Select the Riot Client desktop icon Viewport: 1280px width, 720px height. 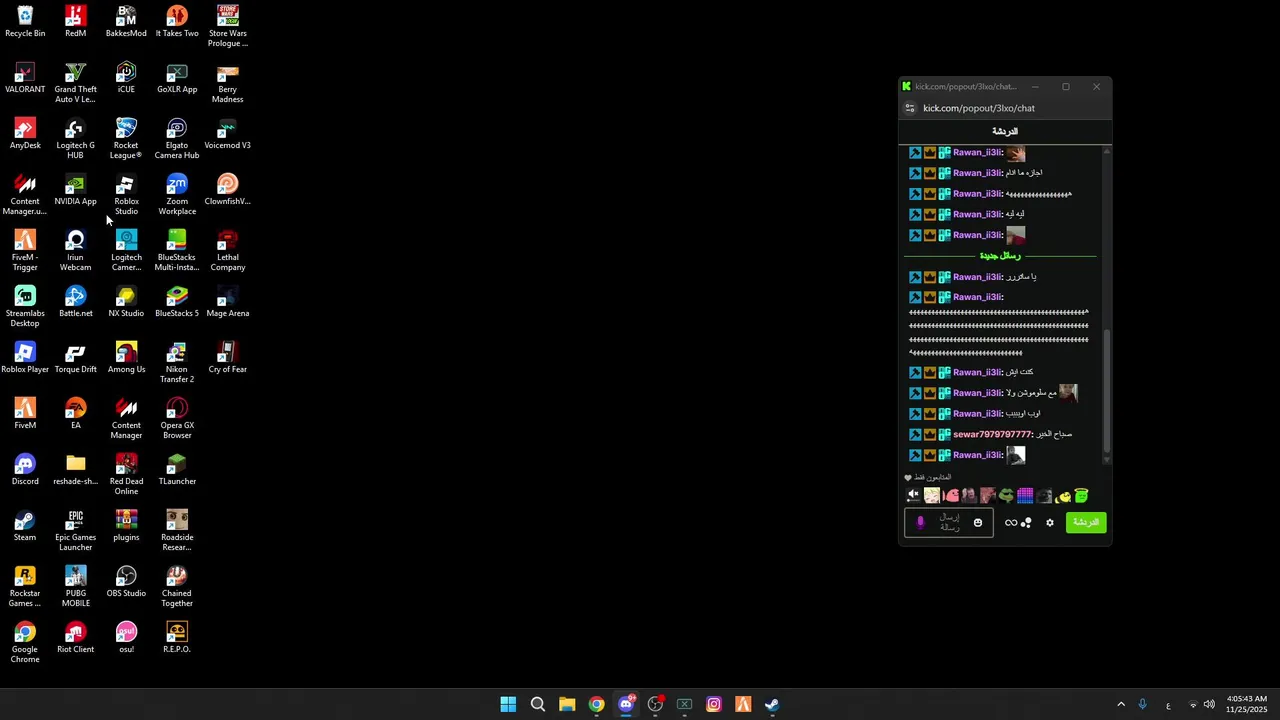(75, 638)
